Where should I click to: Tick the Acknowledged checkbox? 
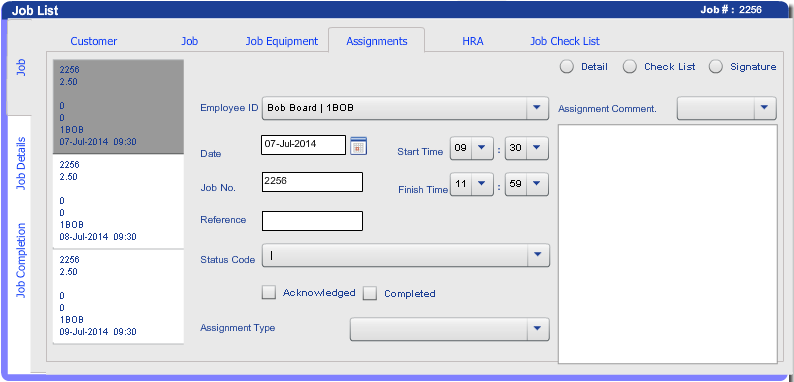coord(269,292)
